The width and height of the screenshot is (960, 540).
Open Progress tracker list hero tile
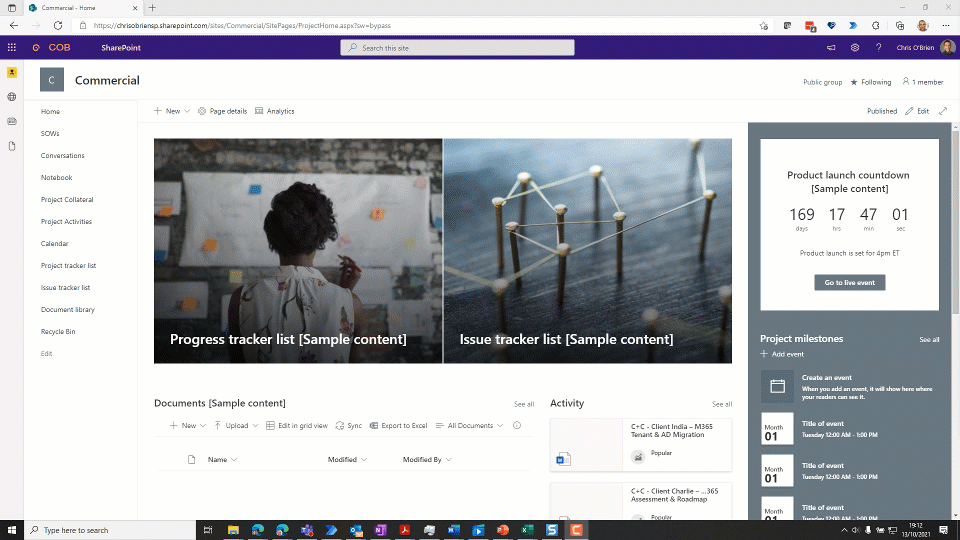click(x=298, y=251)
